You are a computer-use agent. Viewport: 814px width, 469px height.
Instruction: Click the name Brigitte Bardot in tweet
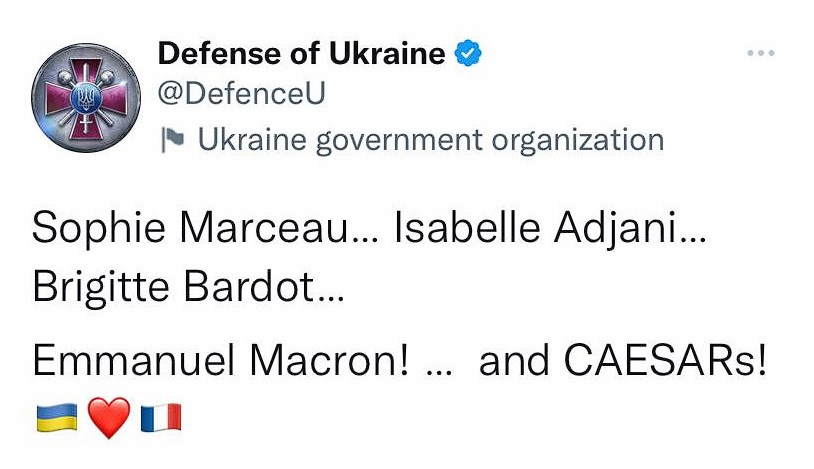click(172, 287)
